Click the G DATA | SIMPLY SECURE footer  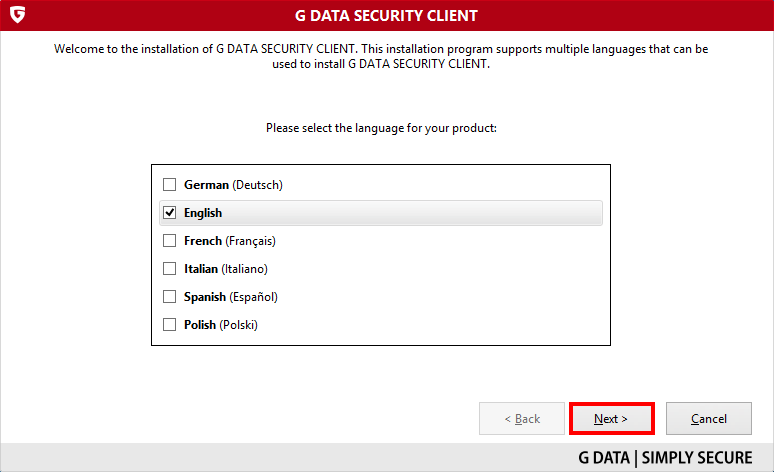pyautogui.click(x=665, y=458)
